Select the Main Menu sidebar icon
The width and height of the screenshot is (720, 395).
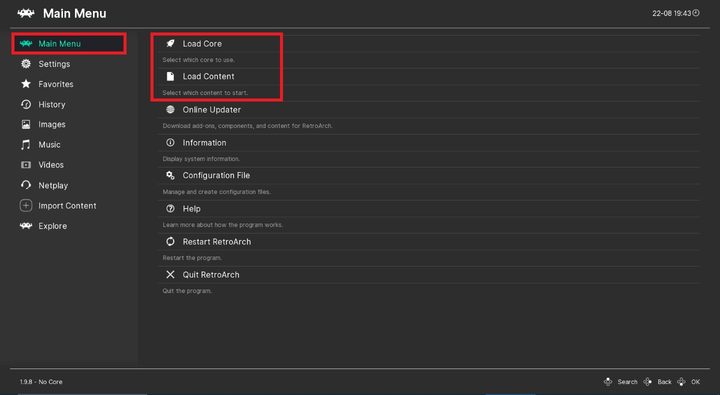[26, 44]
